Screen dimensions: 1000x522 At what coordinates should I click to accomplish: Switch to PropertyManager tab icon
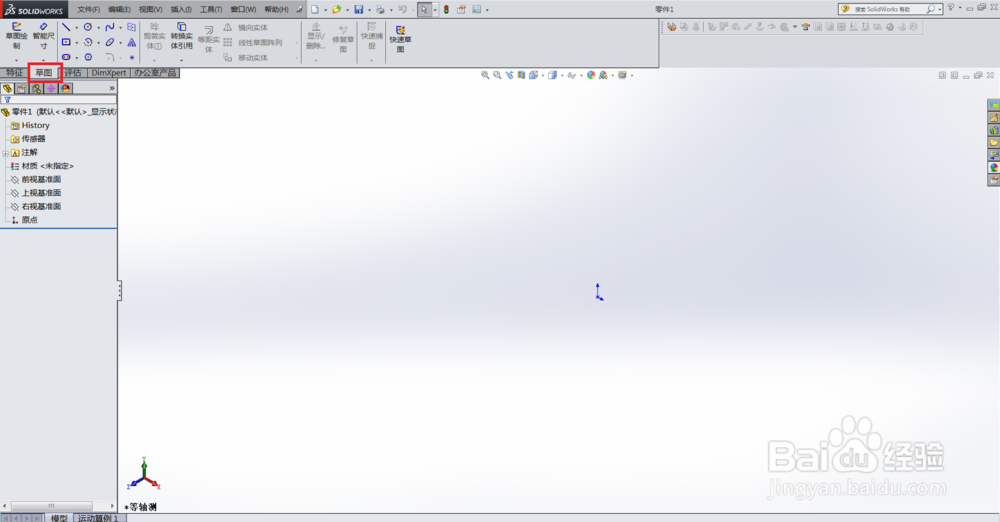pos(22,88)
